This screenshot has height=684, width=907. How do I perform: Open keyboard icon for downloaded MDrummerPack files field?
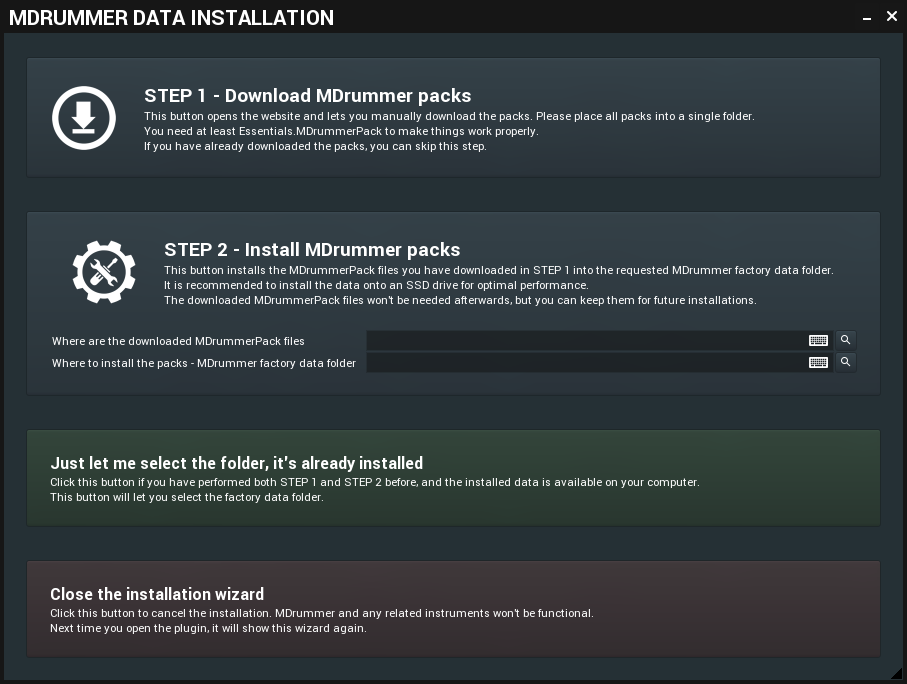coord(818,340)
